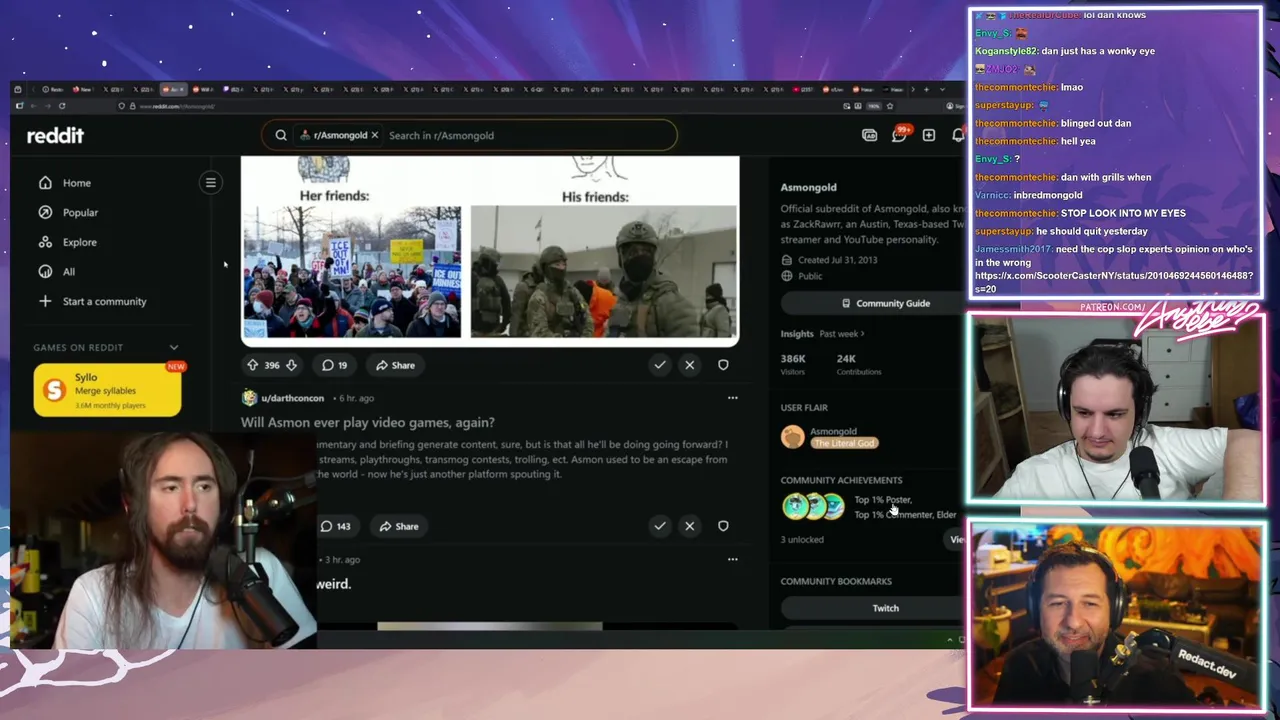Image resolution: width=1280 pixels, height=720 pixels.
Task: Open 'Will Asmon ever play video games, again?'
Action: click(x=367, y=423)
